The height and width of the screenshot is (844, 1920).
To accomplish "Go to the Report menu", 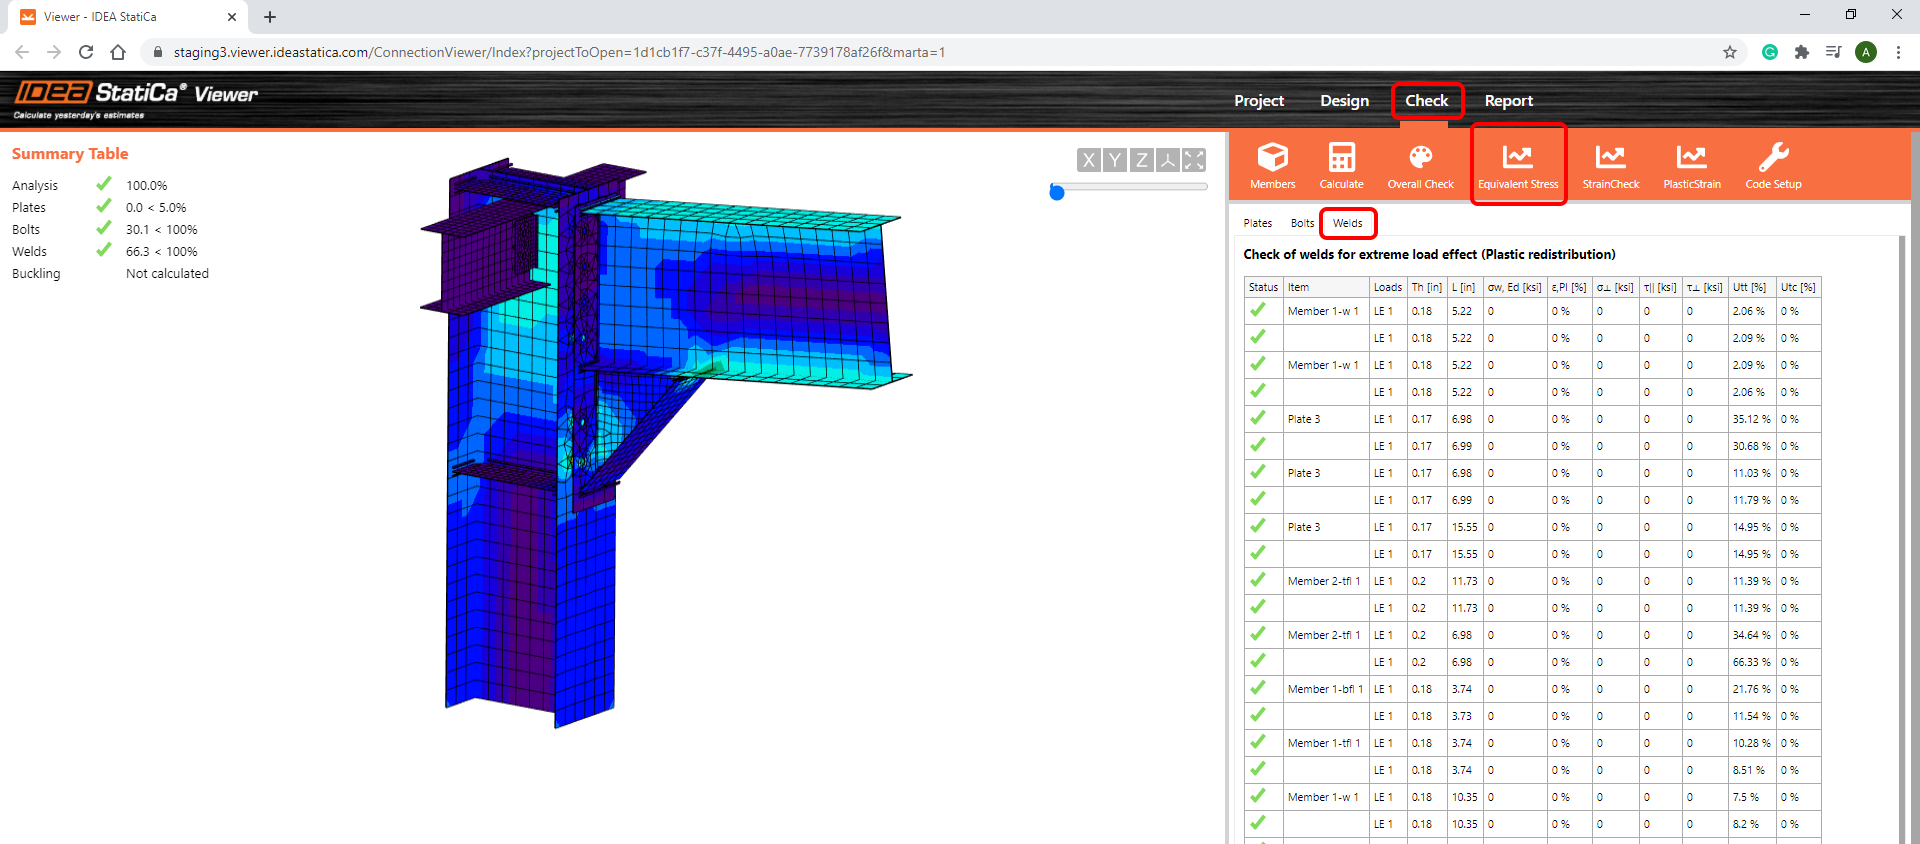I will 1508,101.
